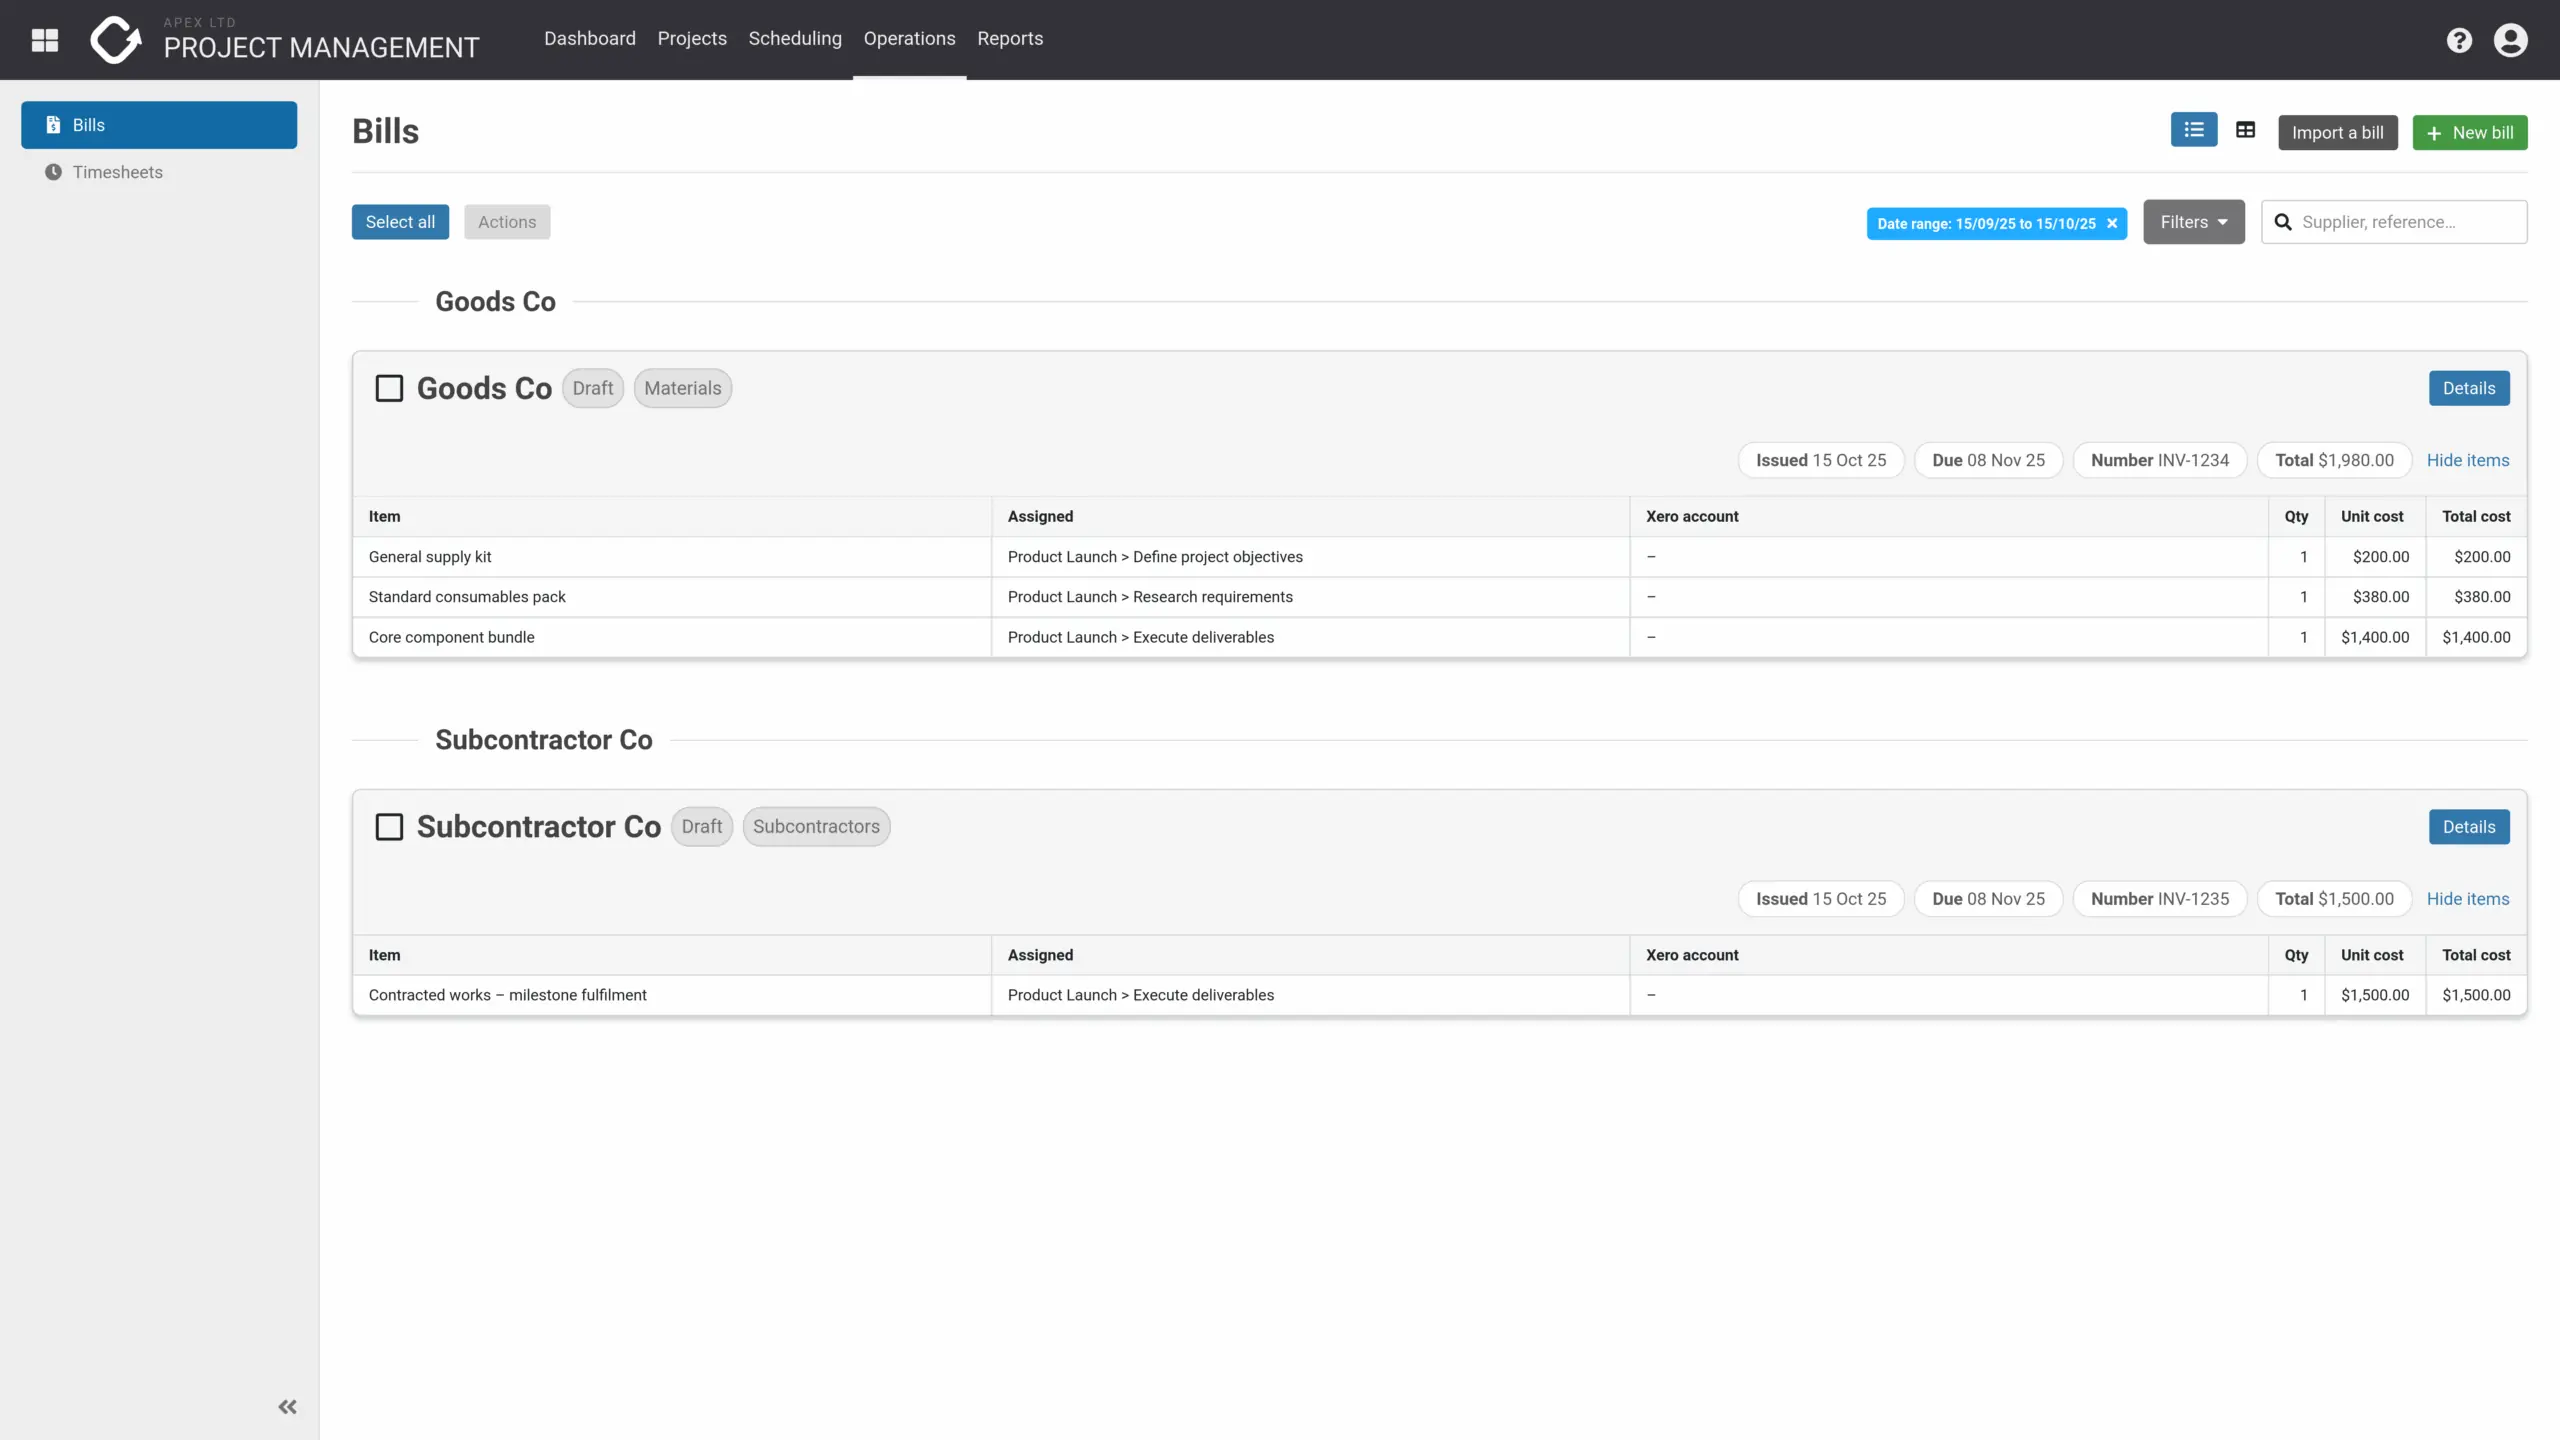Switch to table grid view icon
2560x1440 pixels.
2245,130
